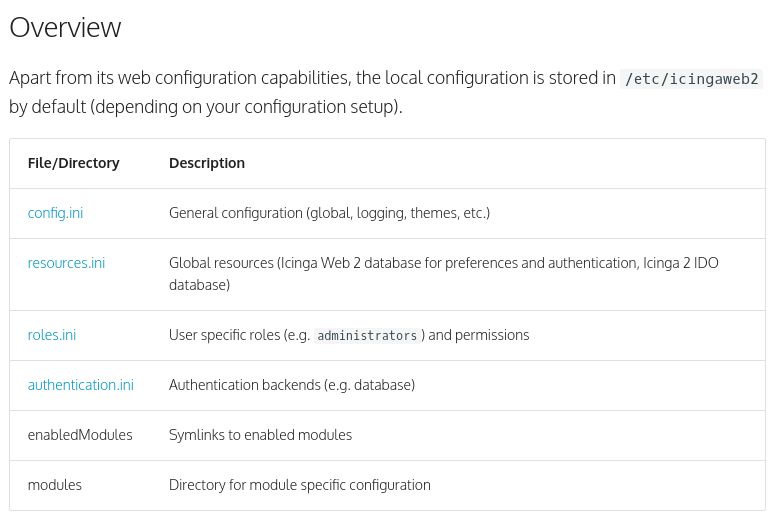The height and width of the screenshot is (517, 774).
Task: Click the File/Directory column header
Action: [x=73, y=163]
